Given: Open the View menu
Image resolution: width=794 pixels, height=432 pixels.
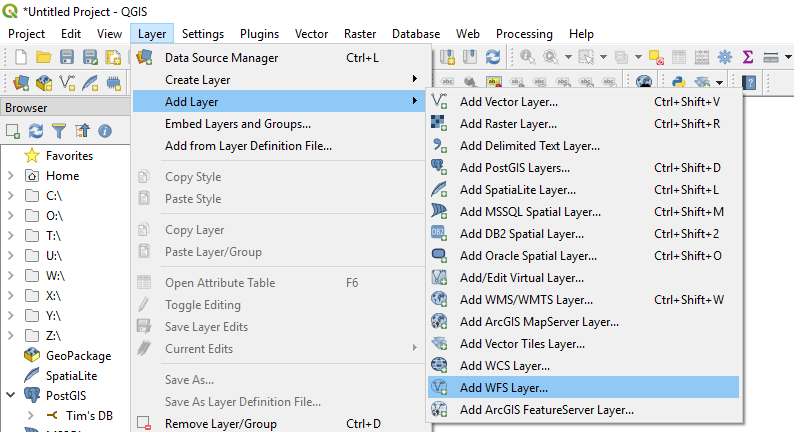Looking at the screenshot, I should [x=109, y=34].
